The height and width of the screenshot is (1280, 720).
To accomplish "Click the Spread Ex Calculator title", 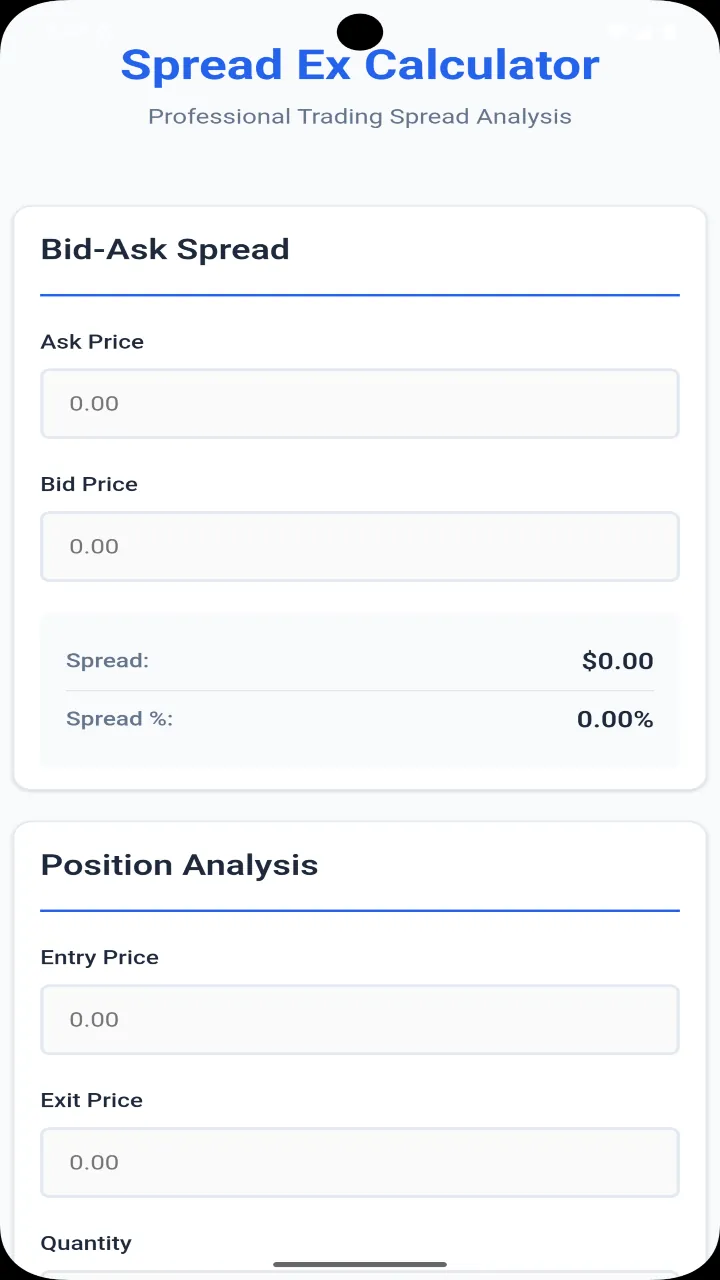I will 360,65.
